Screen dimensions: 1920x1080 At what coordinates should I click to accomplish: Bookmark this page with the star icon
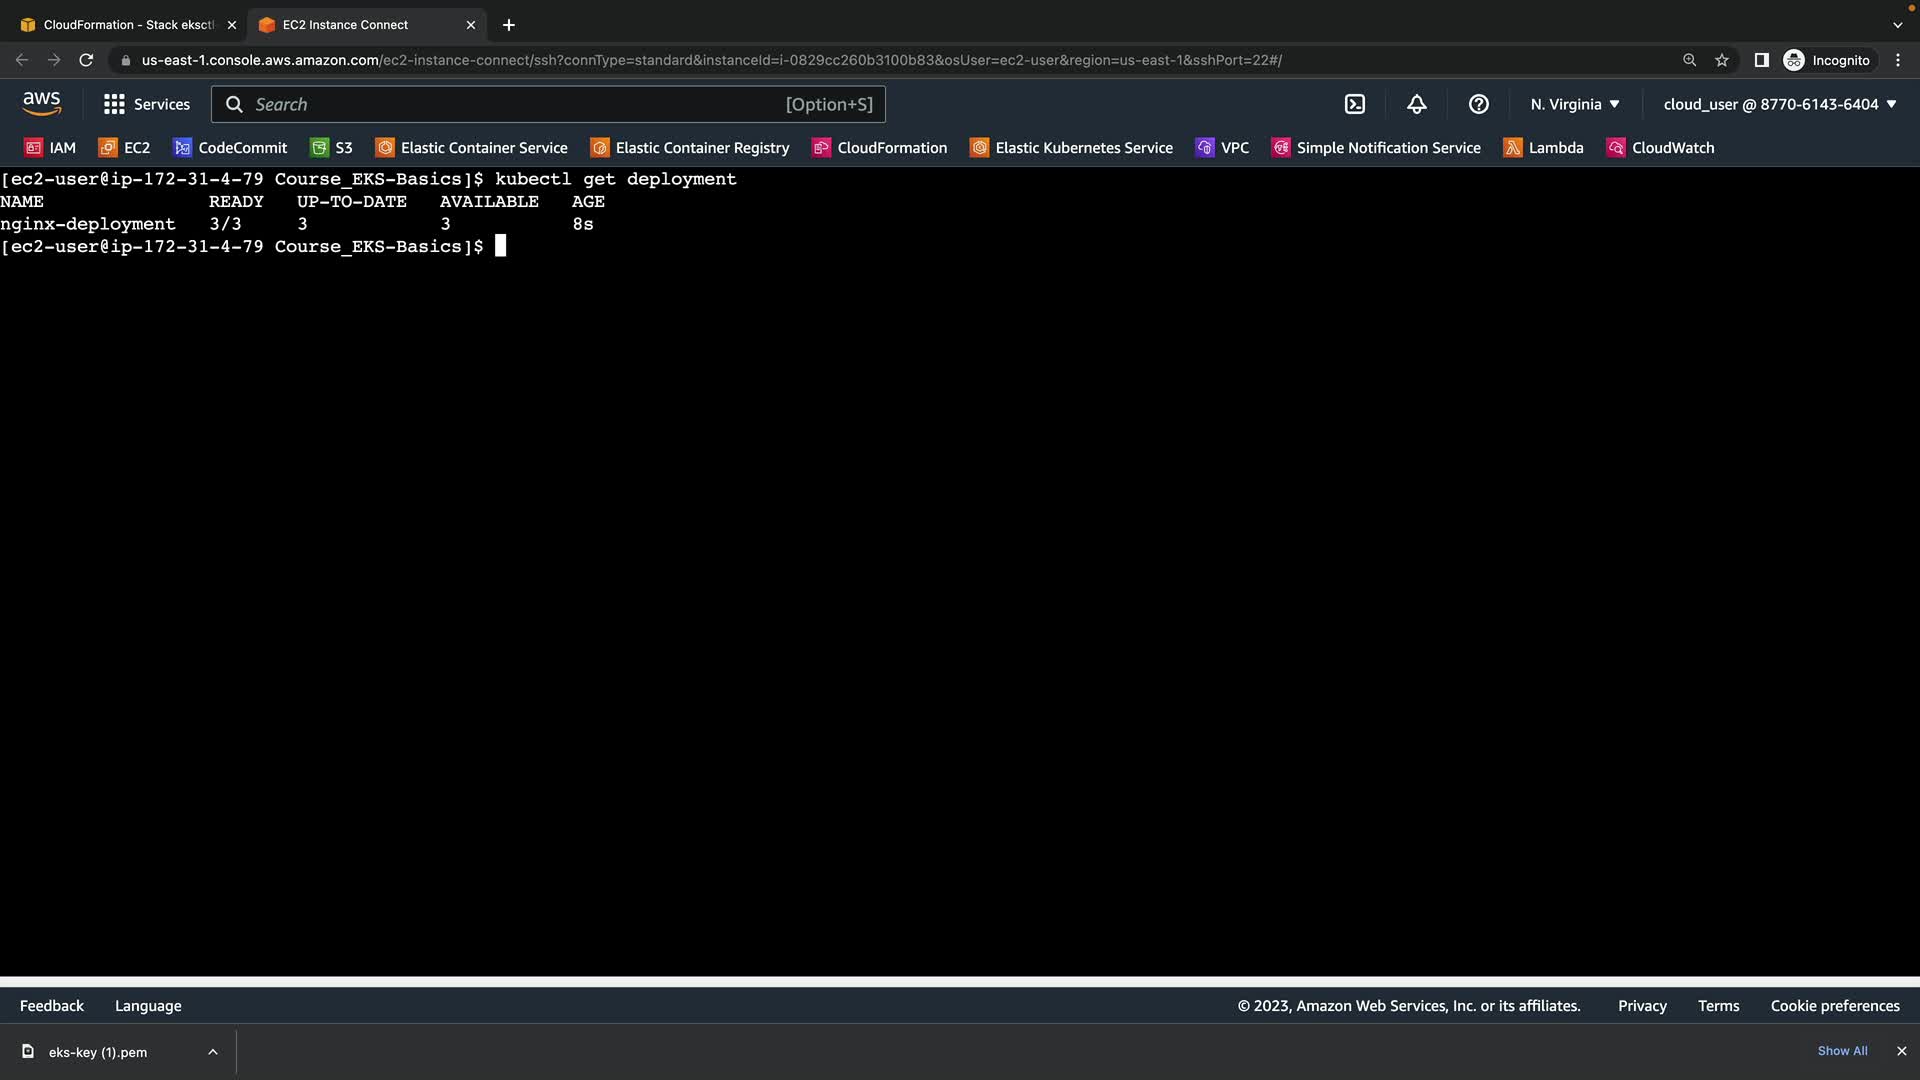pyautogui.click(x=1722, y=60)
